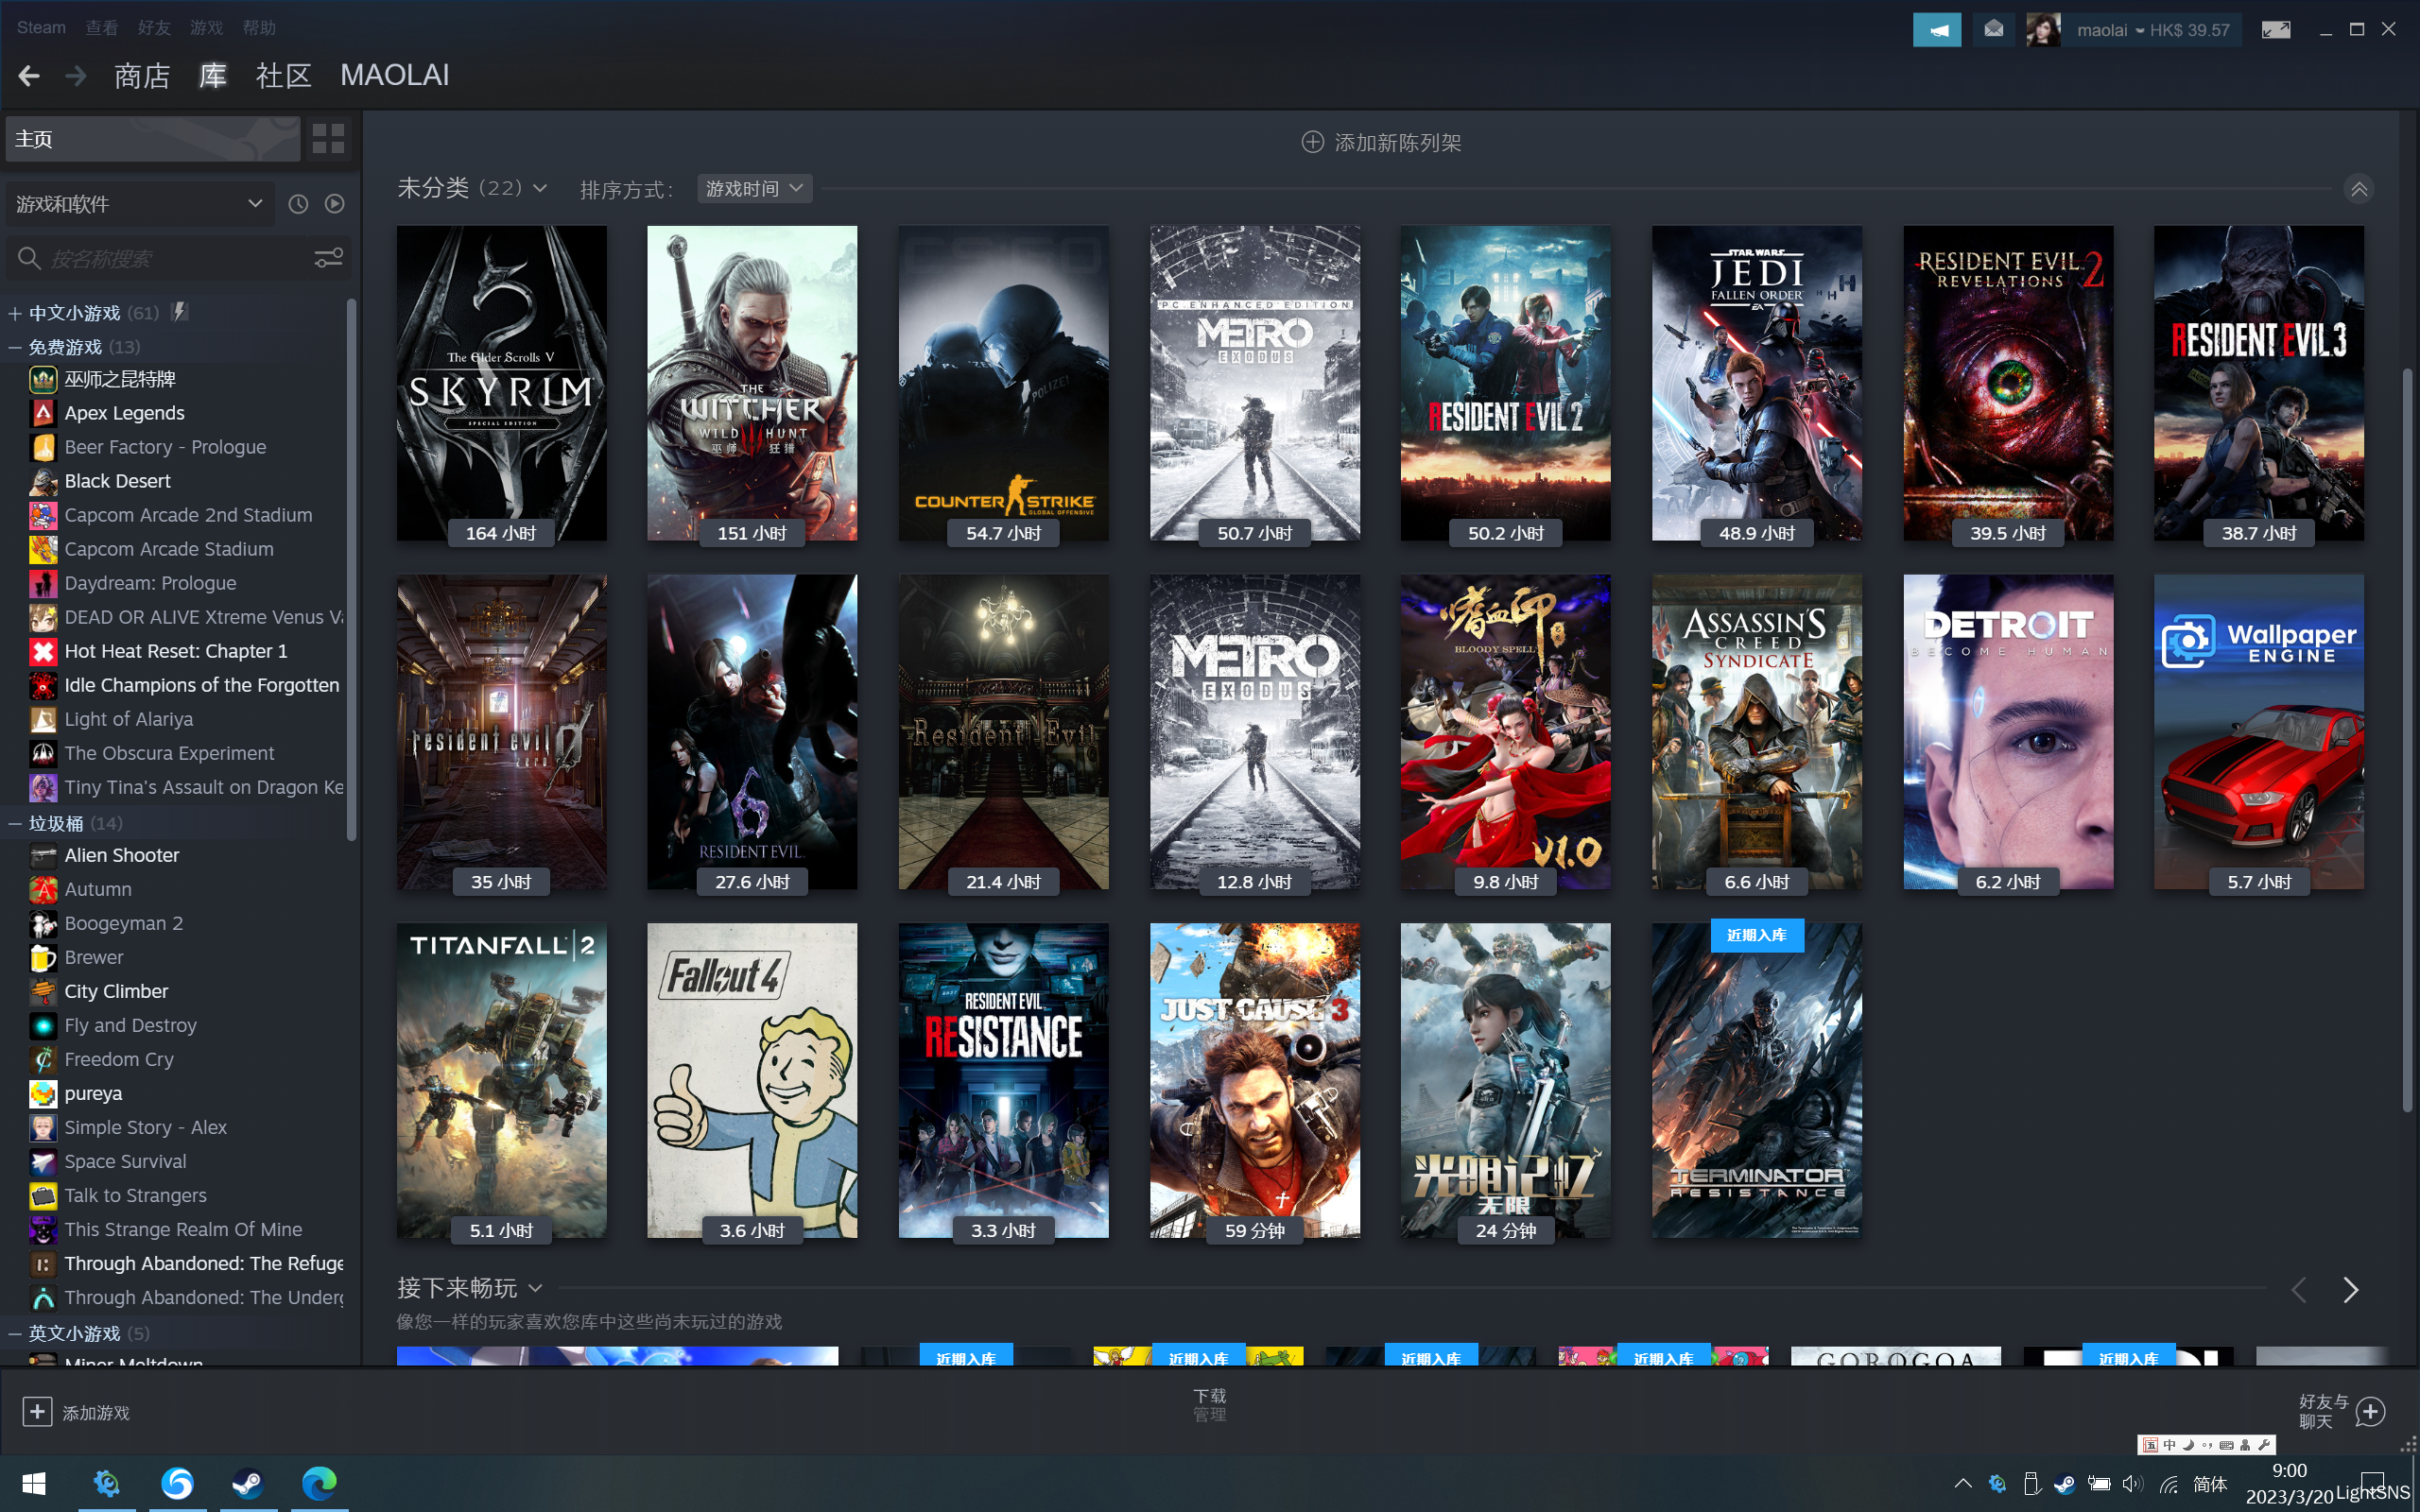Click Apex Legends game icon in sidebar
Viewport: 2420px width, 1512px height.
coord(43,413)
